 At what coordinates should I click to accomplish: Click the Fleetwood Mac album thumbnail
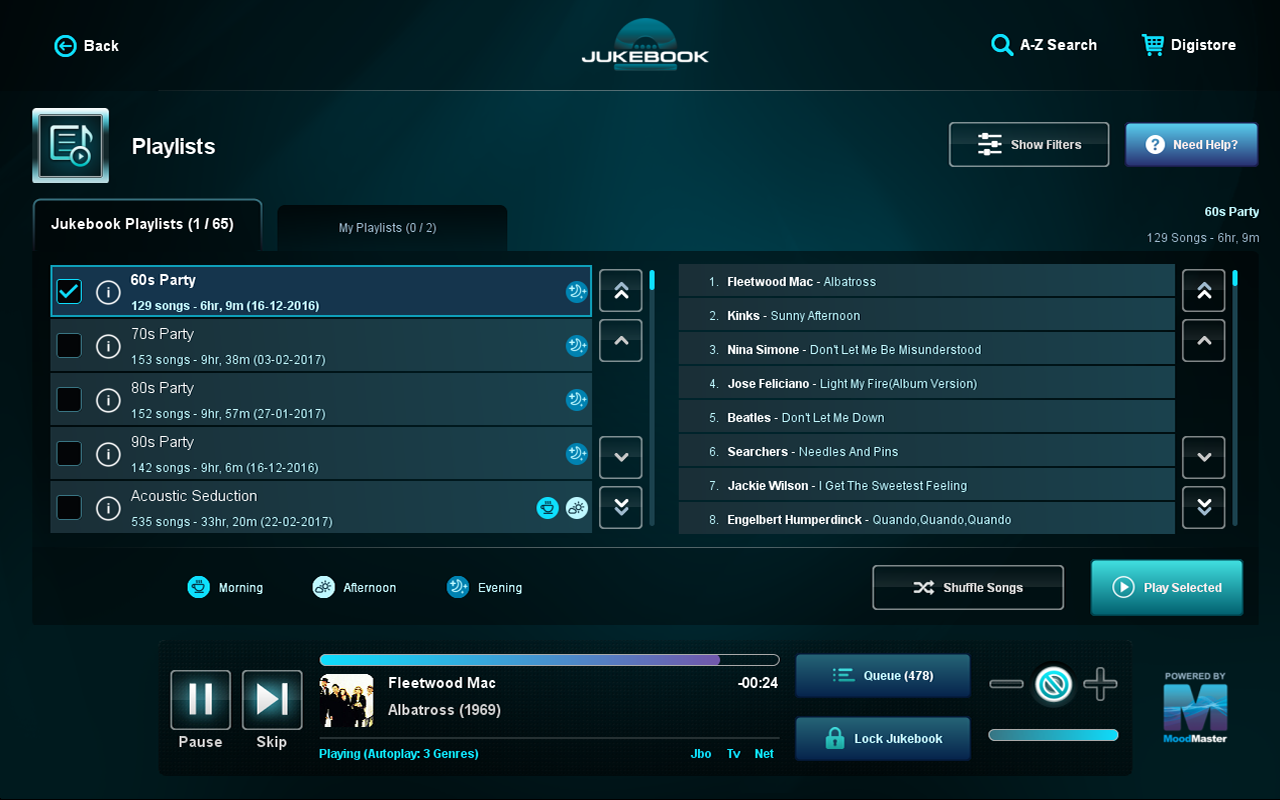346,701
